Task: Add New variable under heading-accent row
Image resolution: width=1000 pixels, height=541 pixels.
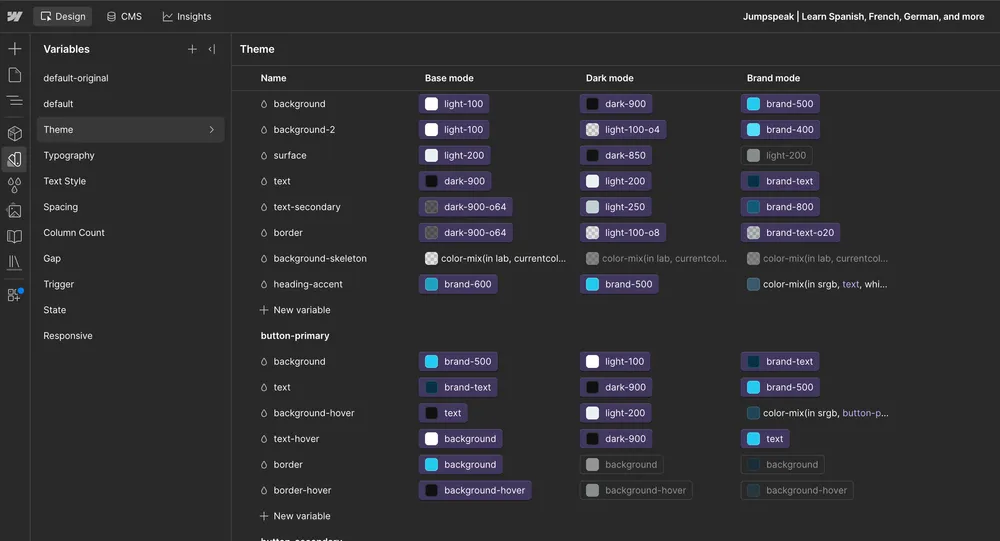Action: tap(295, 310)
